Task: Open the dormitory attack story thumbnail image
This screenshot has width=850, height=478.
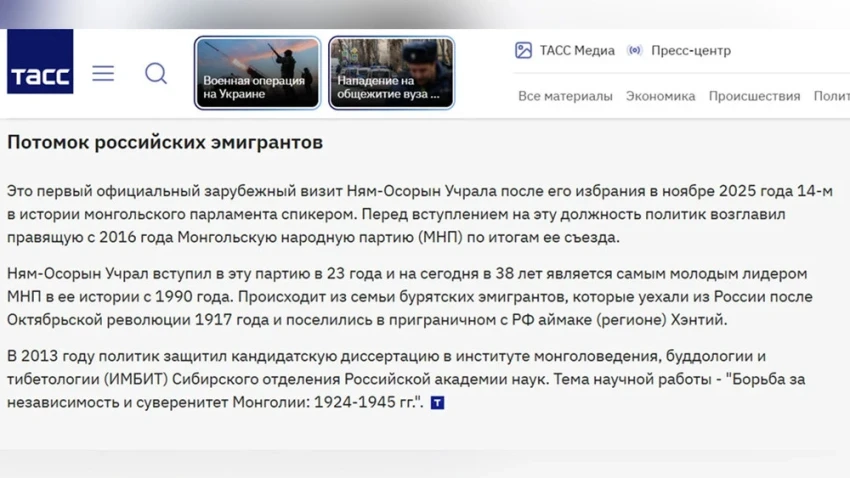Action: (x=391, y=55)
